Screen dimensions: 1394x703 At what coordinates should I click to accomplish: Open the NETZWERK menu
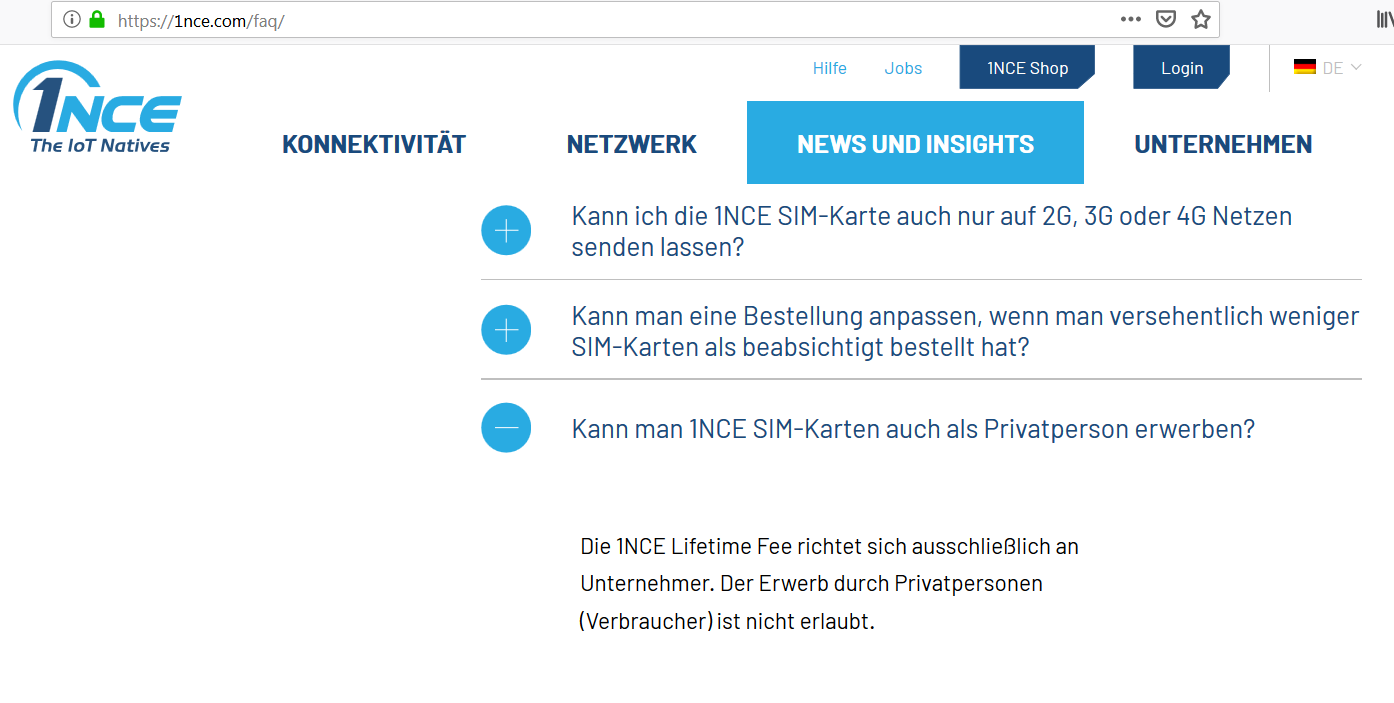pos(632,144)
